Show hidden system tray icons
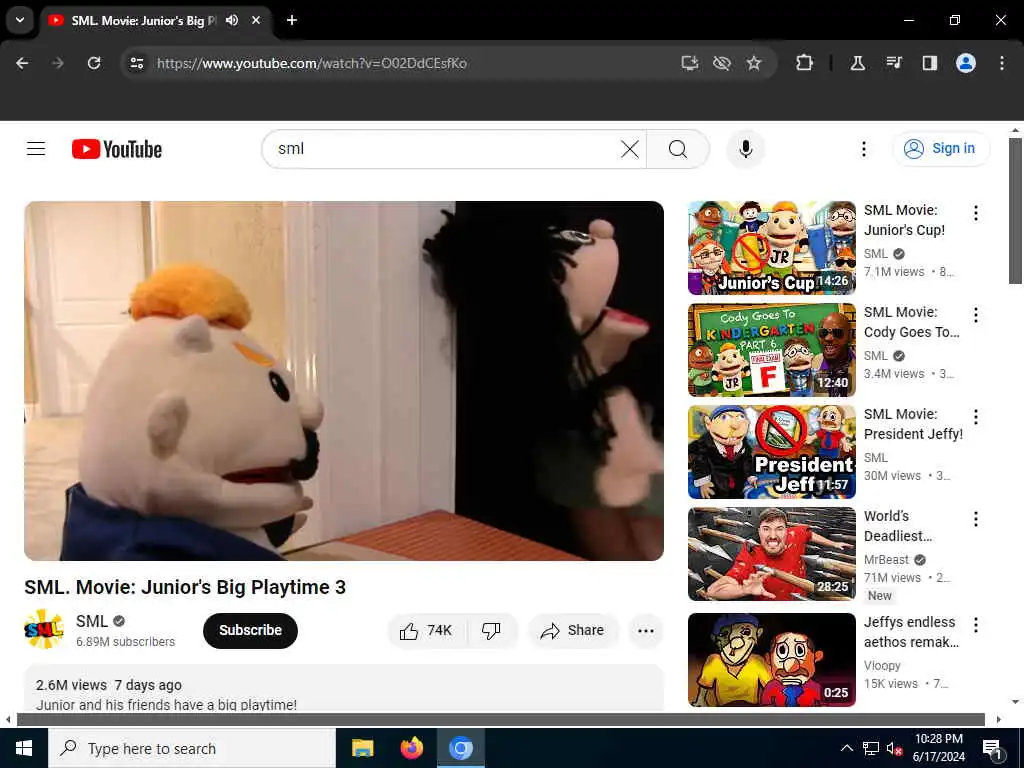Screen dimensions: 1024x768 point(846,748)
